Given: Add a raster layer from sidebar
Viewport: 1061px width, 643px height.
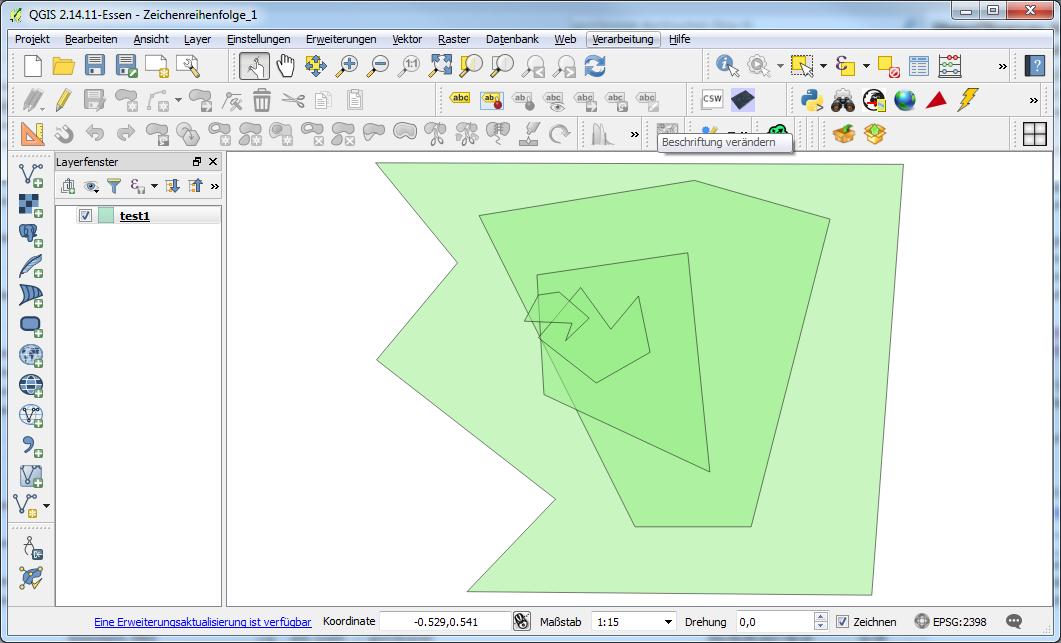Looking at the screenshot, I should 31,205.
